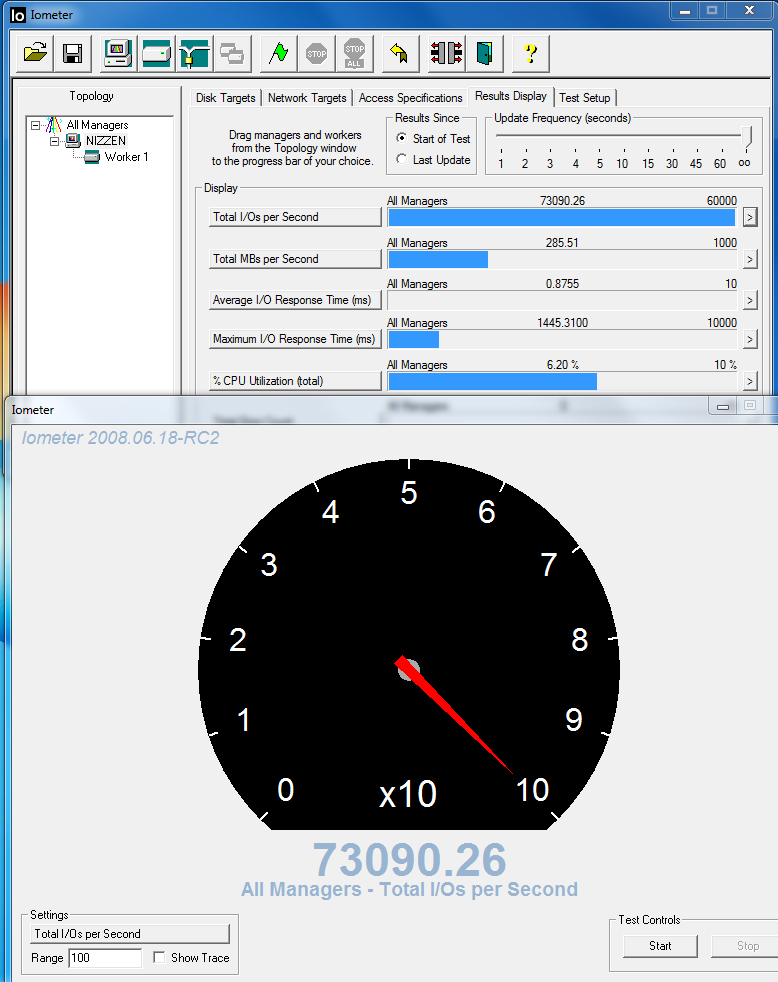Click Worker 1 label in topology tree
This screenshot has width=778, height=982.
click(x=127, y=157)
